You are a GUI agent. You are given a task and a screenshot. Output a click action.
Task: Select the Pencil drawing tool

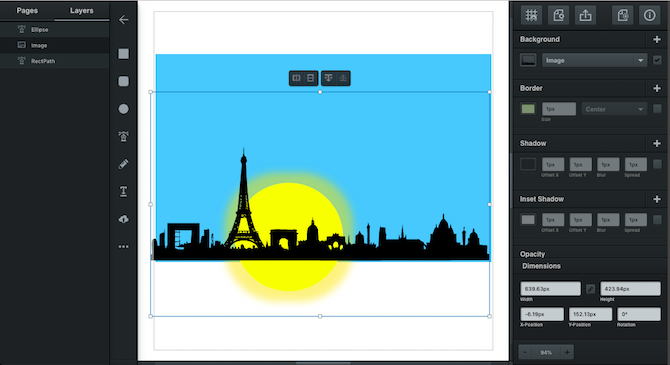coord(123,164)
